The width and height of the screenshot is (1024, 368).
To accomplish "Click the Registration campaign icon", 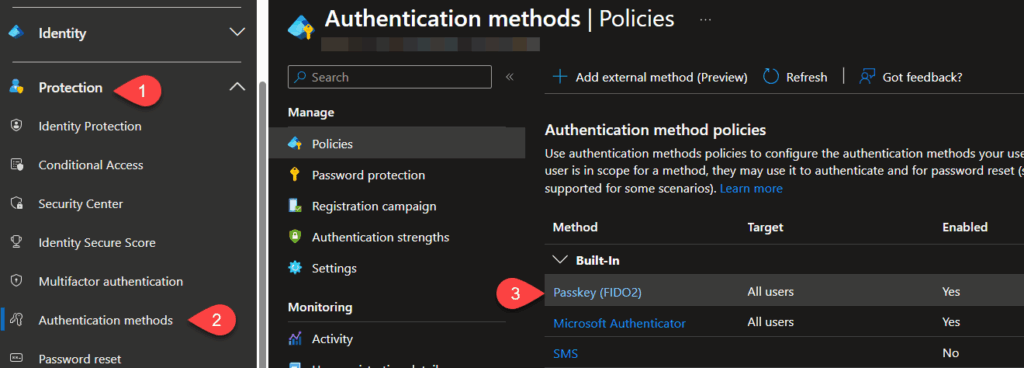I will [x=295, y=206].
